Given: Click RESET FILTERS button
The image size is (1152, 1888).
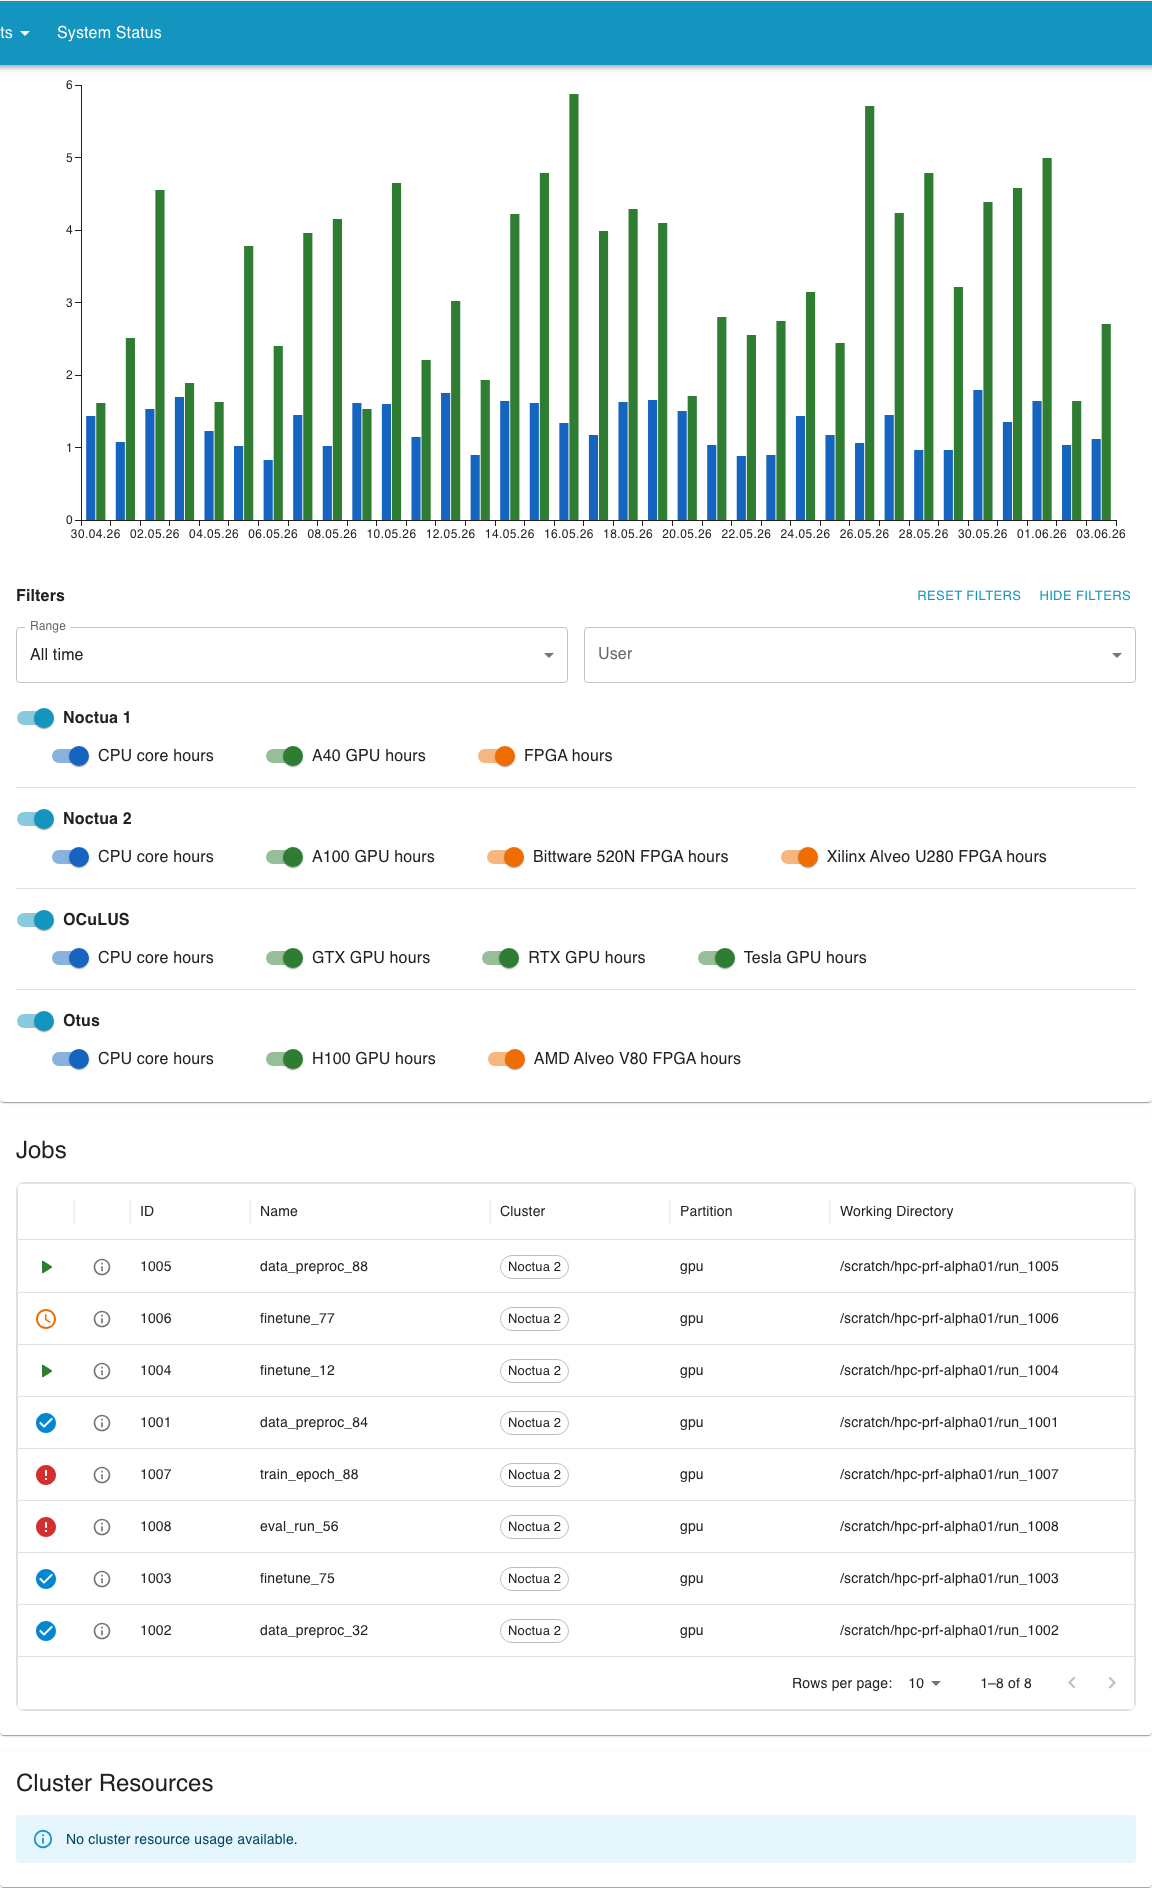Looking at the screenshot, I should (969, 595).
